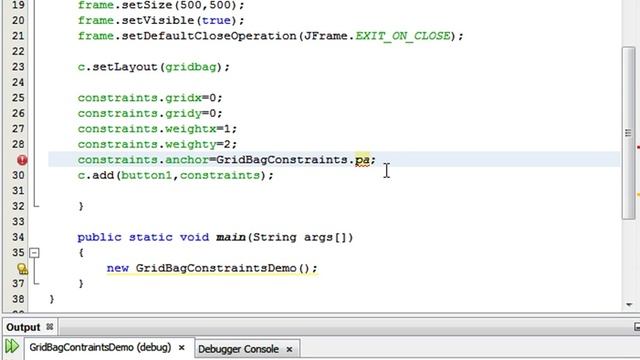Close the Output panel via its X icon

tap(50, 327)
